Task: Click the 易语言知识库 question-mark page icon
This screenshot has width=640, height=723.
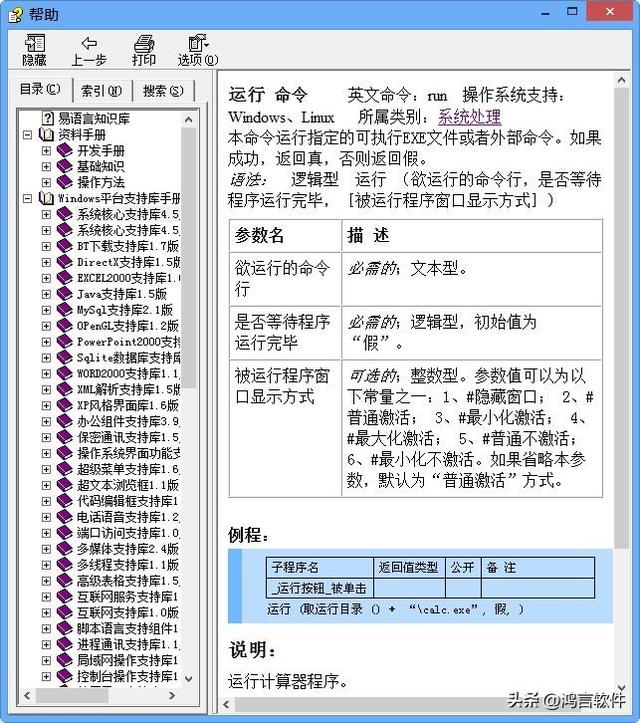Action: click(47, 118)
